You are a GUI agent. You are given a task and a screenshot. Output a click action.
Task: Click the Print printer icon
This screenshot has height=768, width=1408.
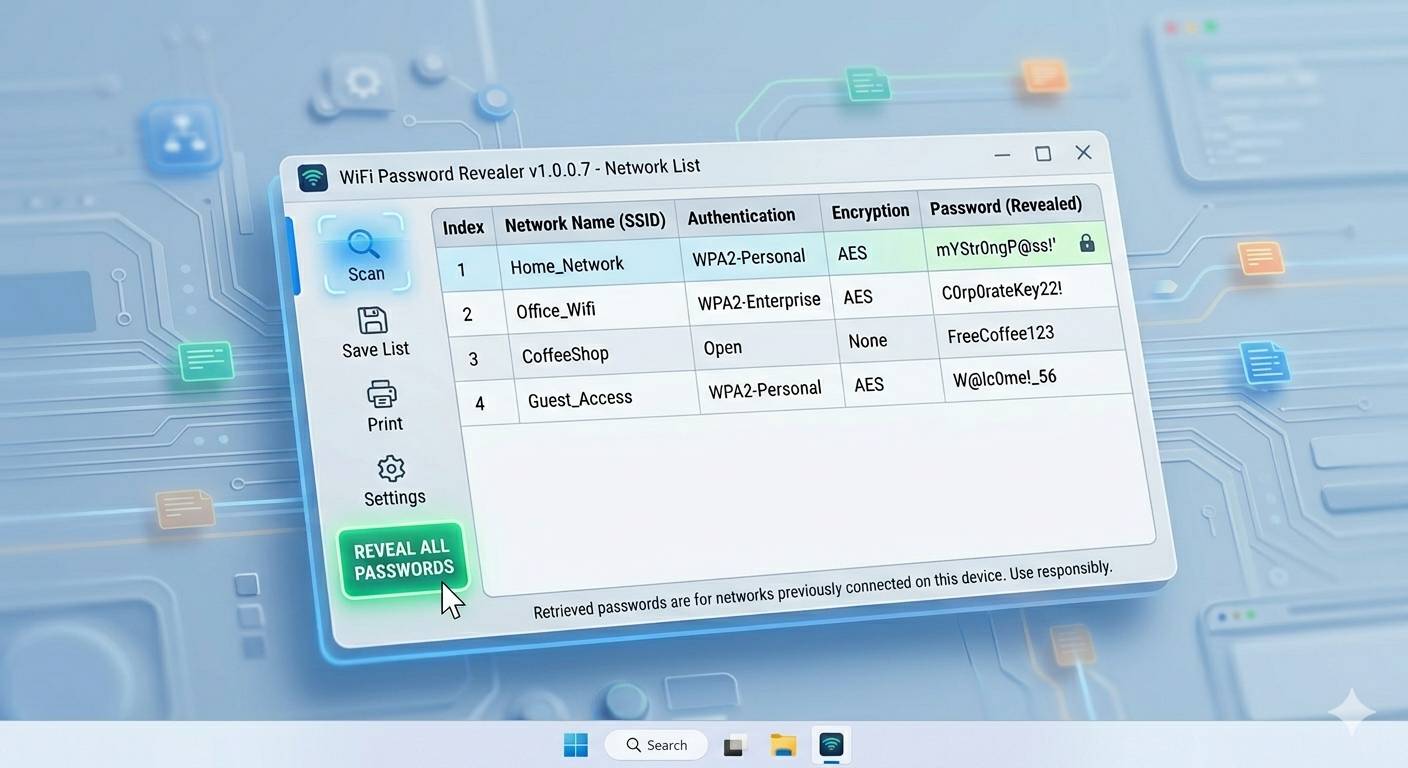(x=382, y=394)
